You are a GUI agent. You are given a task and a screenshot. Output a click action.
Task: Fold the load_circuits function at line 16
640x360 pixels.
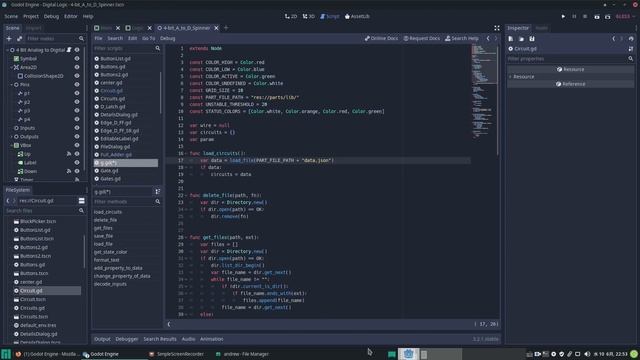click(186, 153)
